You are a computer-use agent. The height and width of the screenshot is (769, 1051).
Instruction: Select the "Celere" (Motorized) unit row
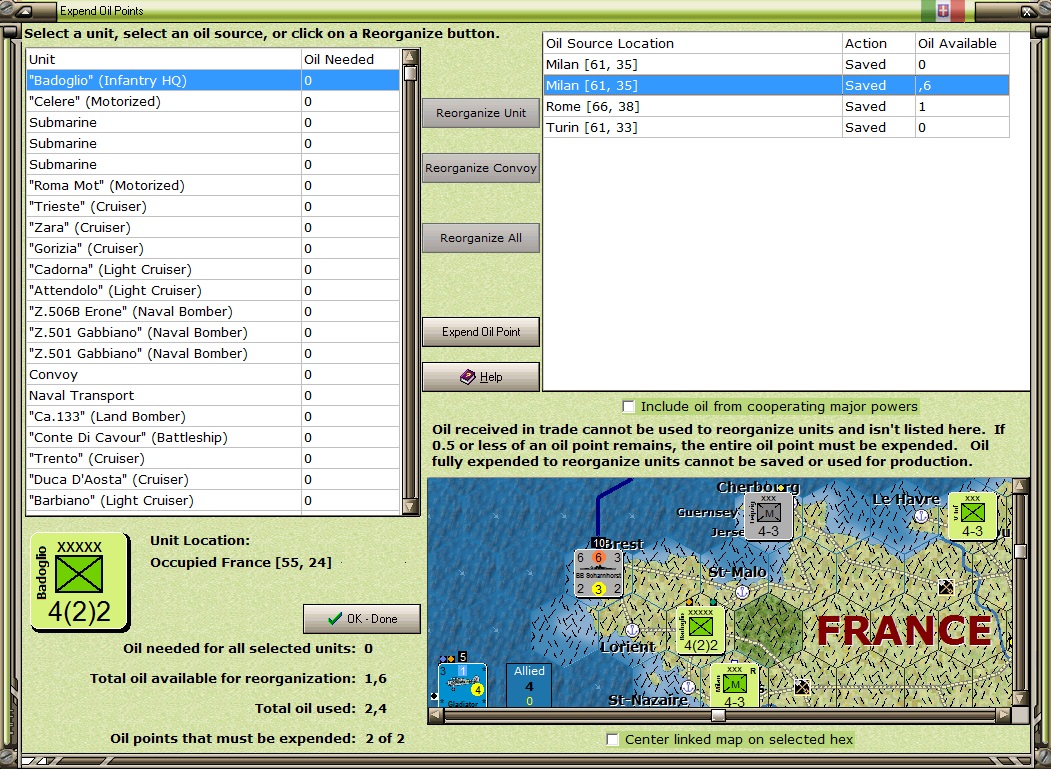(x=213, y=101)
